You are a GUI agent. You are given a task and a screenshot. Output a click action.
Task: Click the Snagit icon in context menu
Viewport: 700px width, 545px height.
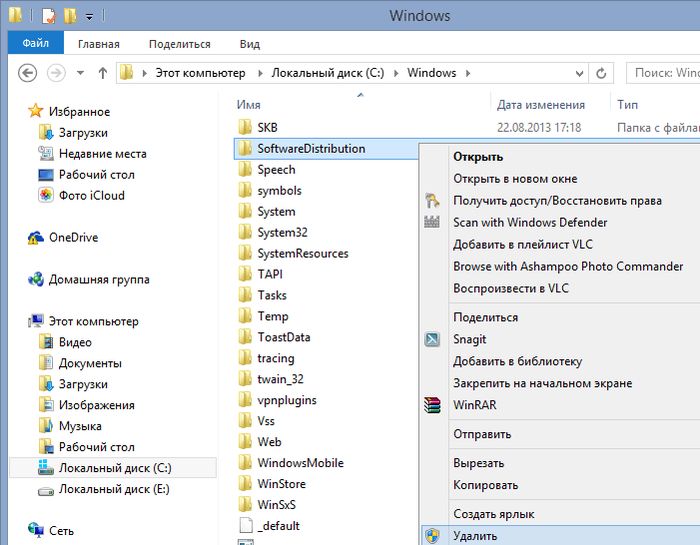(x=432, y=339)
